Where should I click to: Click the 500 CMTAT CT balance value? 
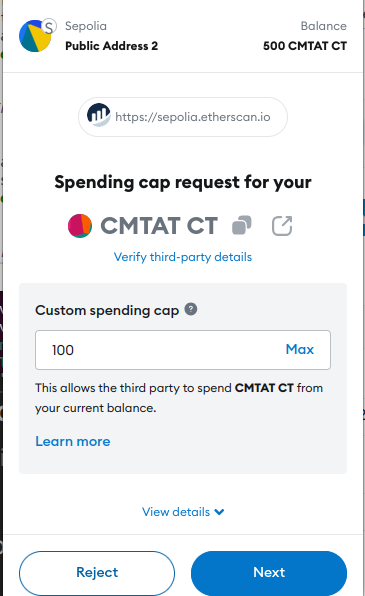pyautogui.click(x=305, y=46)
